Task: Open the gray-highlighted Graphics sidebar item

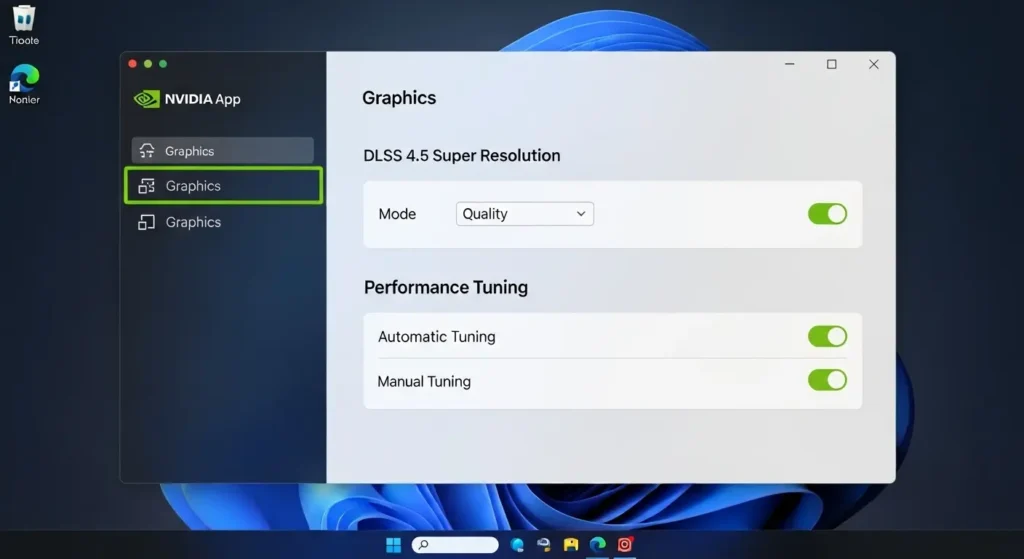Action: 223,151
